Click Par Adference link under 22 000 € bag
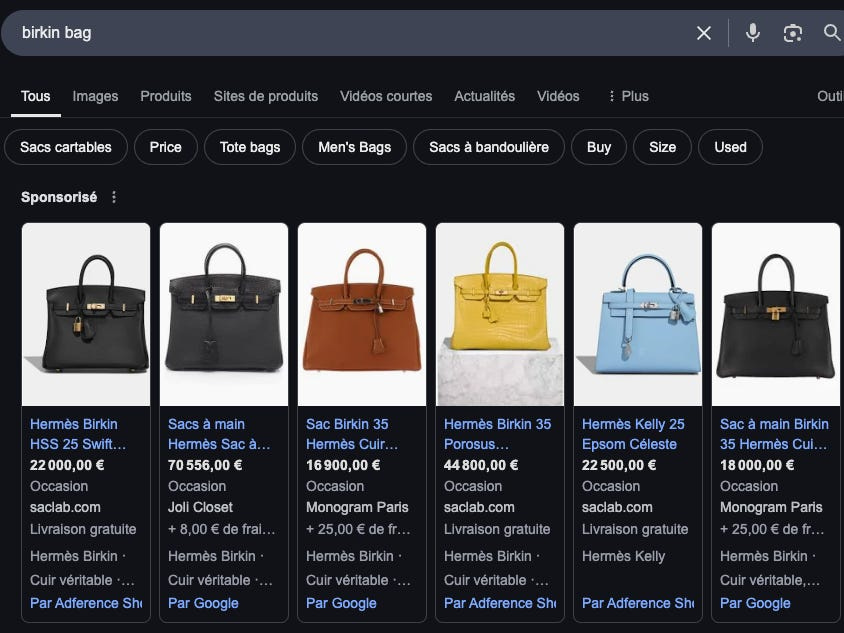The width and height of the screenshot is (844, 633). [86, 603]
